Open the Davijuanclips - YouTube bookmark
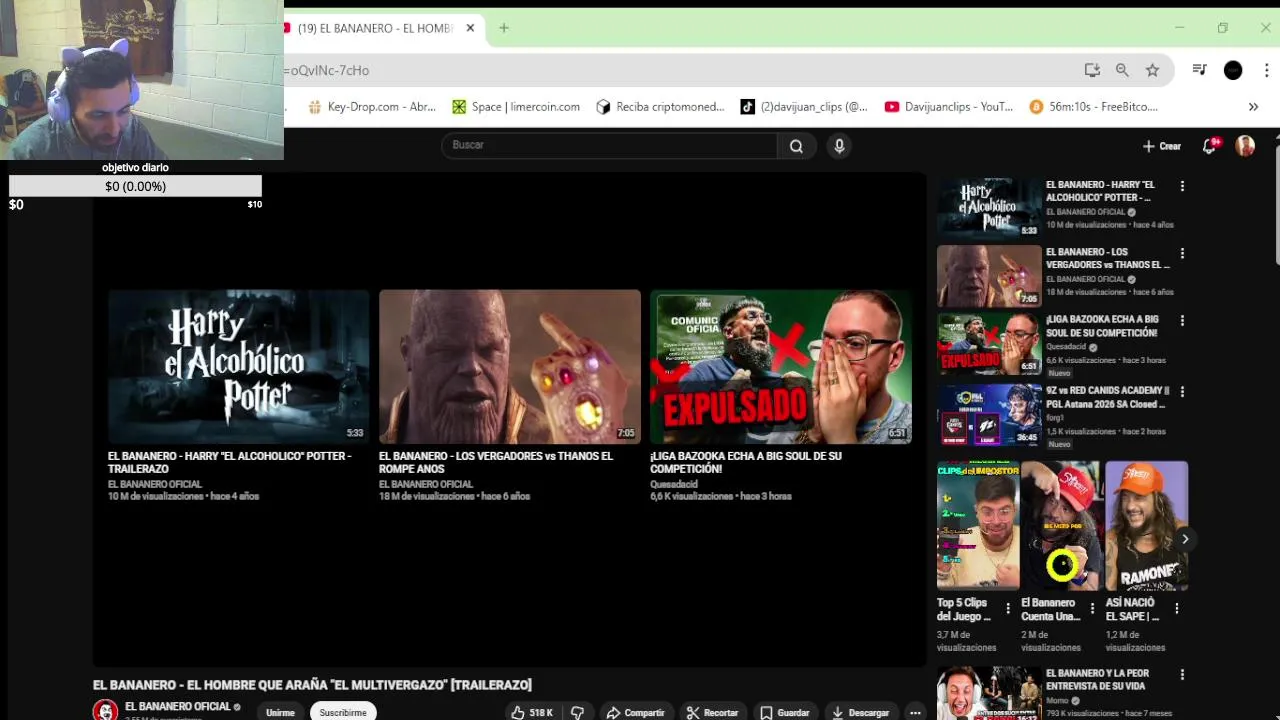This screenshot has height=720, width=1280. tap(949, 107)
